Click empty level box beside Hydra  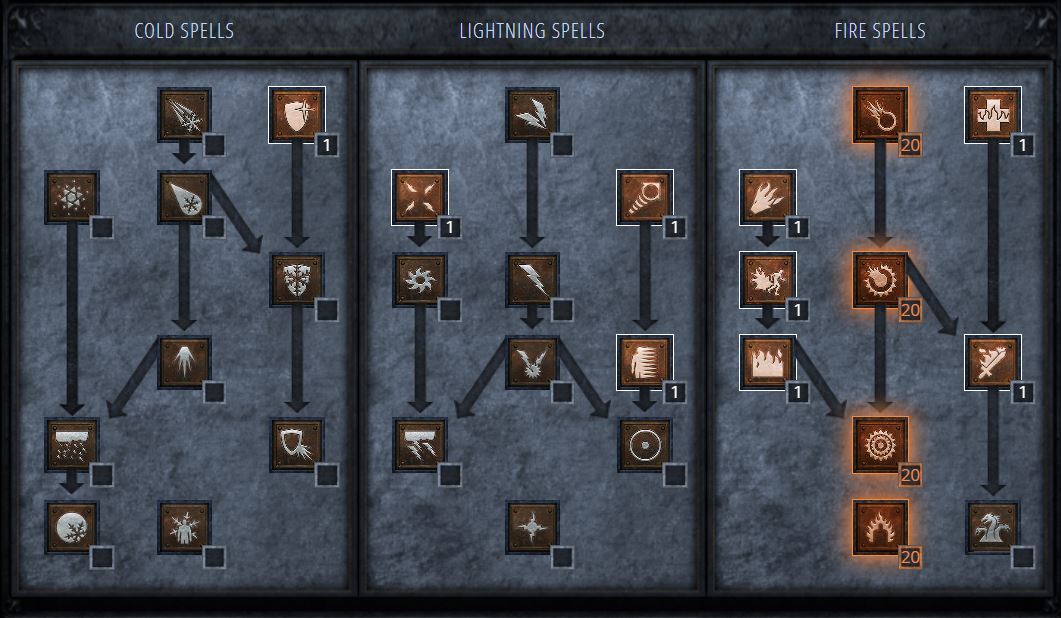[1022, 558]
